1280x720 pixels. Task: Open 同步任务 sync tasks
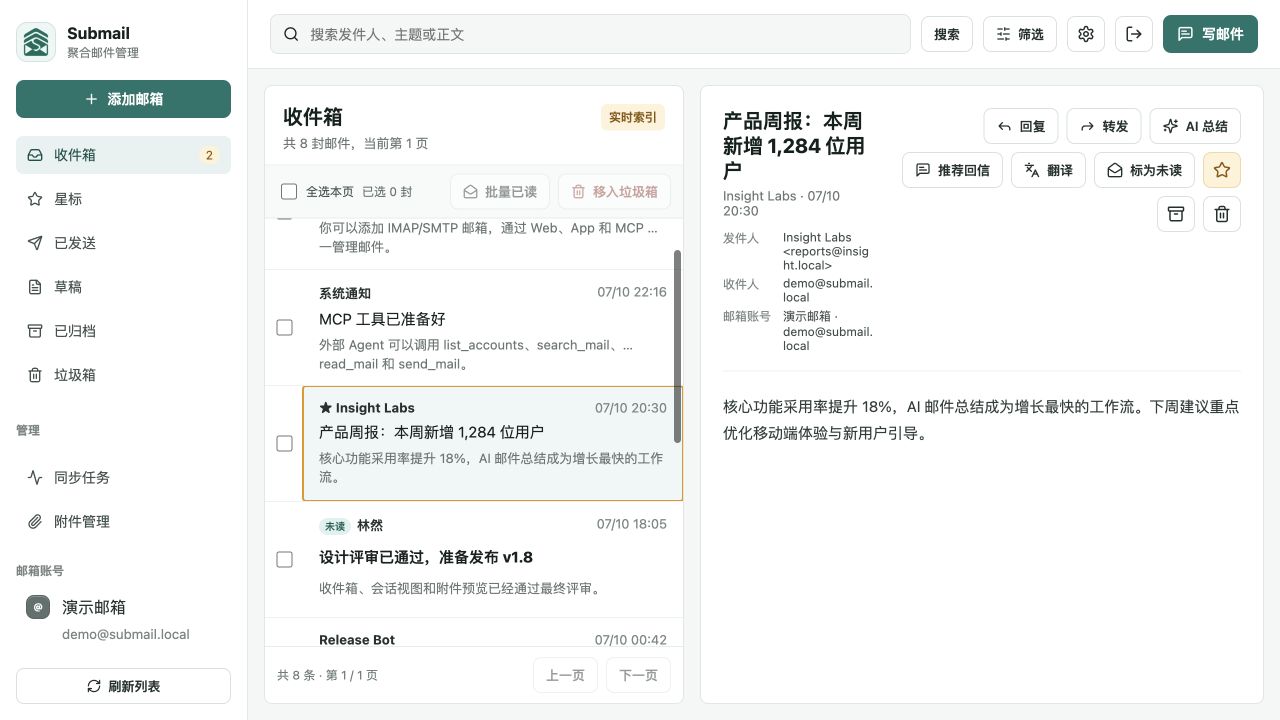click(123, 477)
